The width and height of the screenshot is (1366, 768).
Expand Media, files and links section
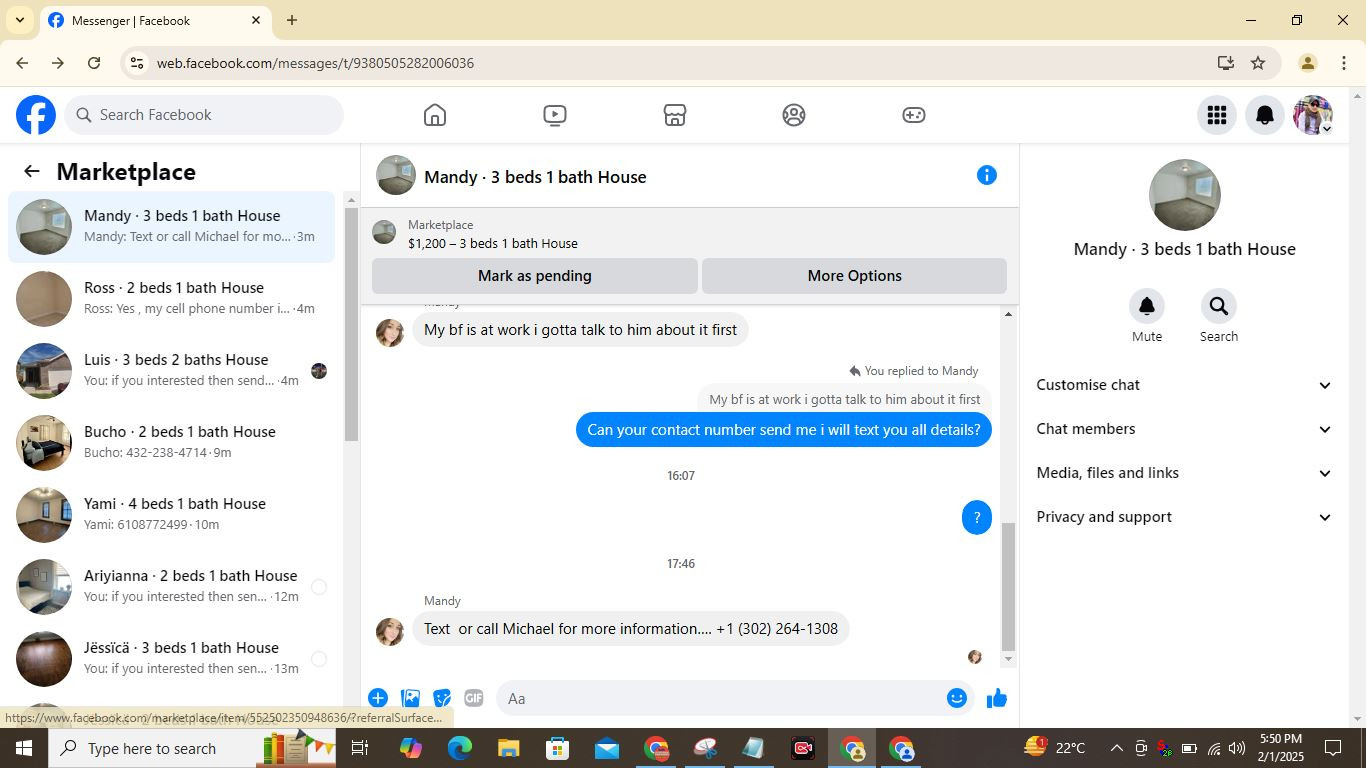click(x=1184, y=473)
